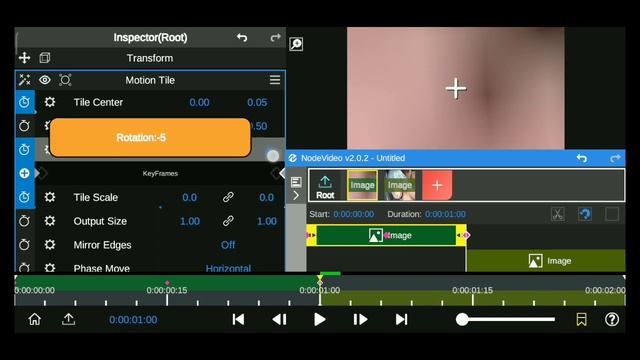Image resolution: width=640 pixels, height=360 pixels.
Task: Open Output Size settings gear
Action: click(50, 221)
